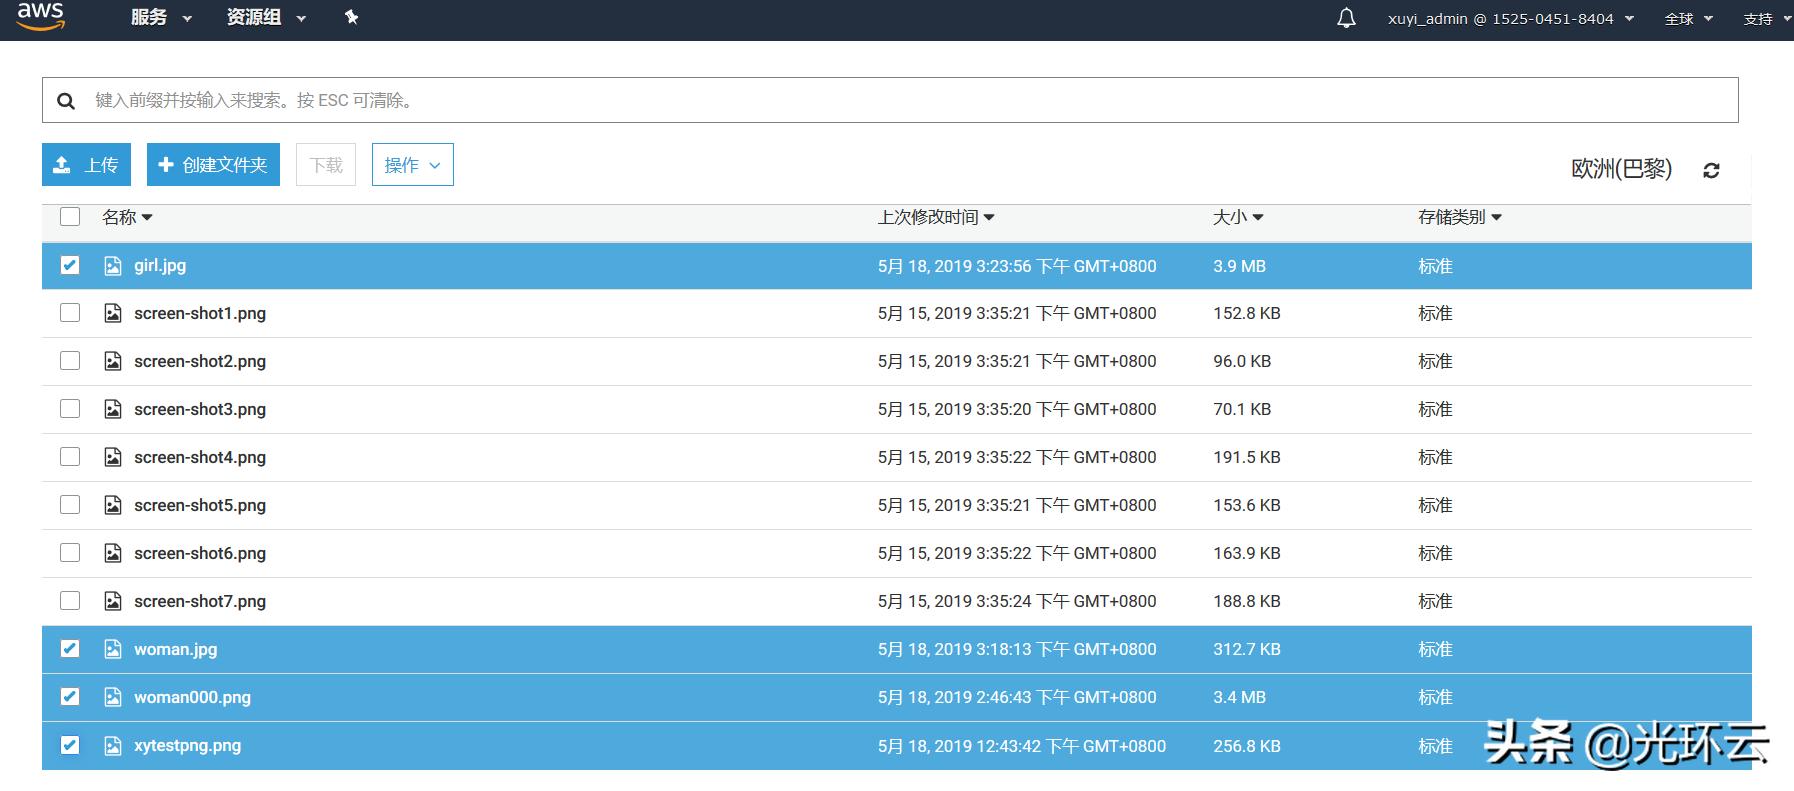This screenshot has width=1794, height=791.
Task: Open the notifications bell icon
Action: coord(1346,18)
